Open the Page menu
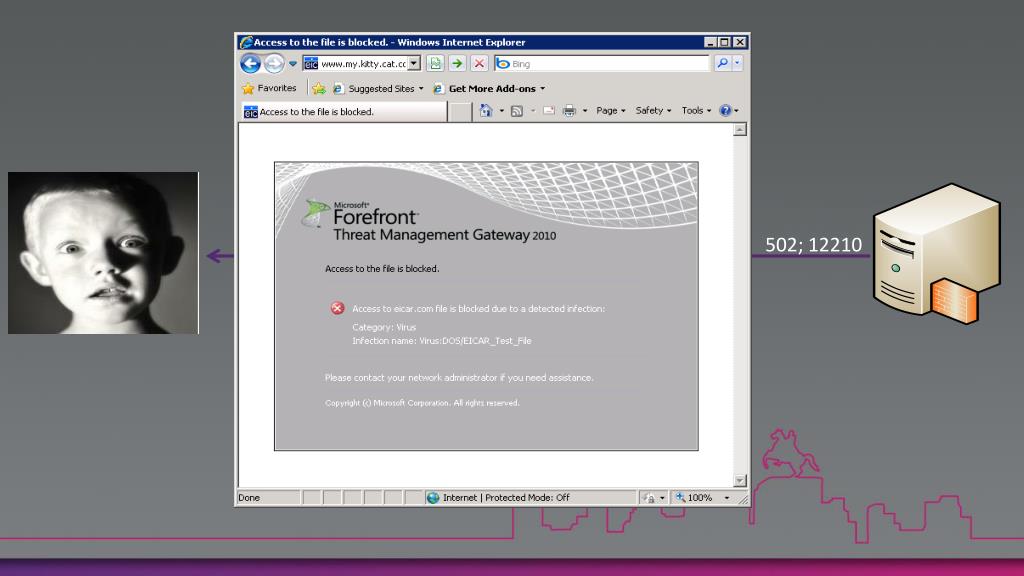The width and height of the screenshot is (1024, 576). click(x=611, y=110)
